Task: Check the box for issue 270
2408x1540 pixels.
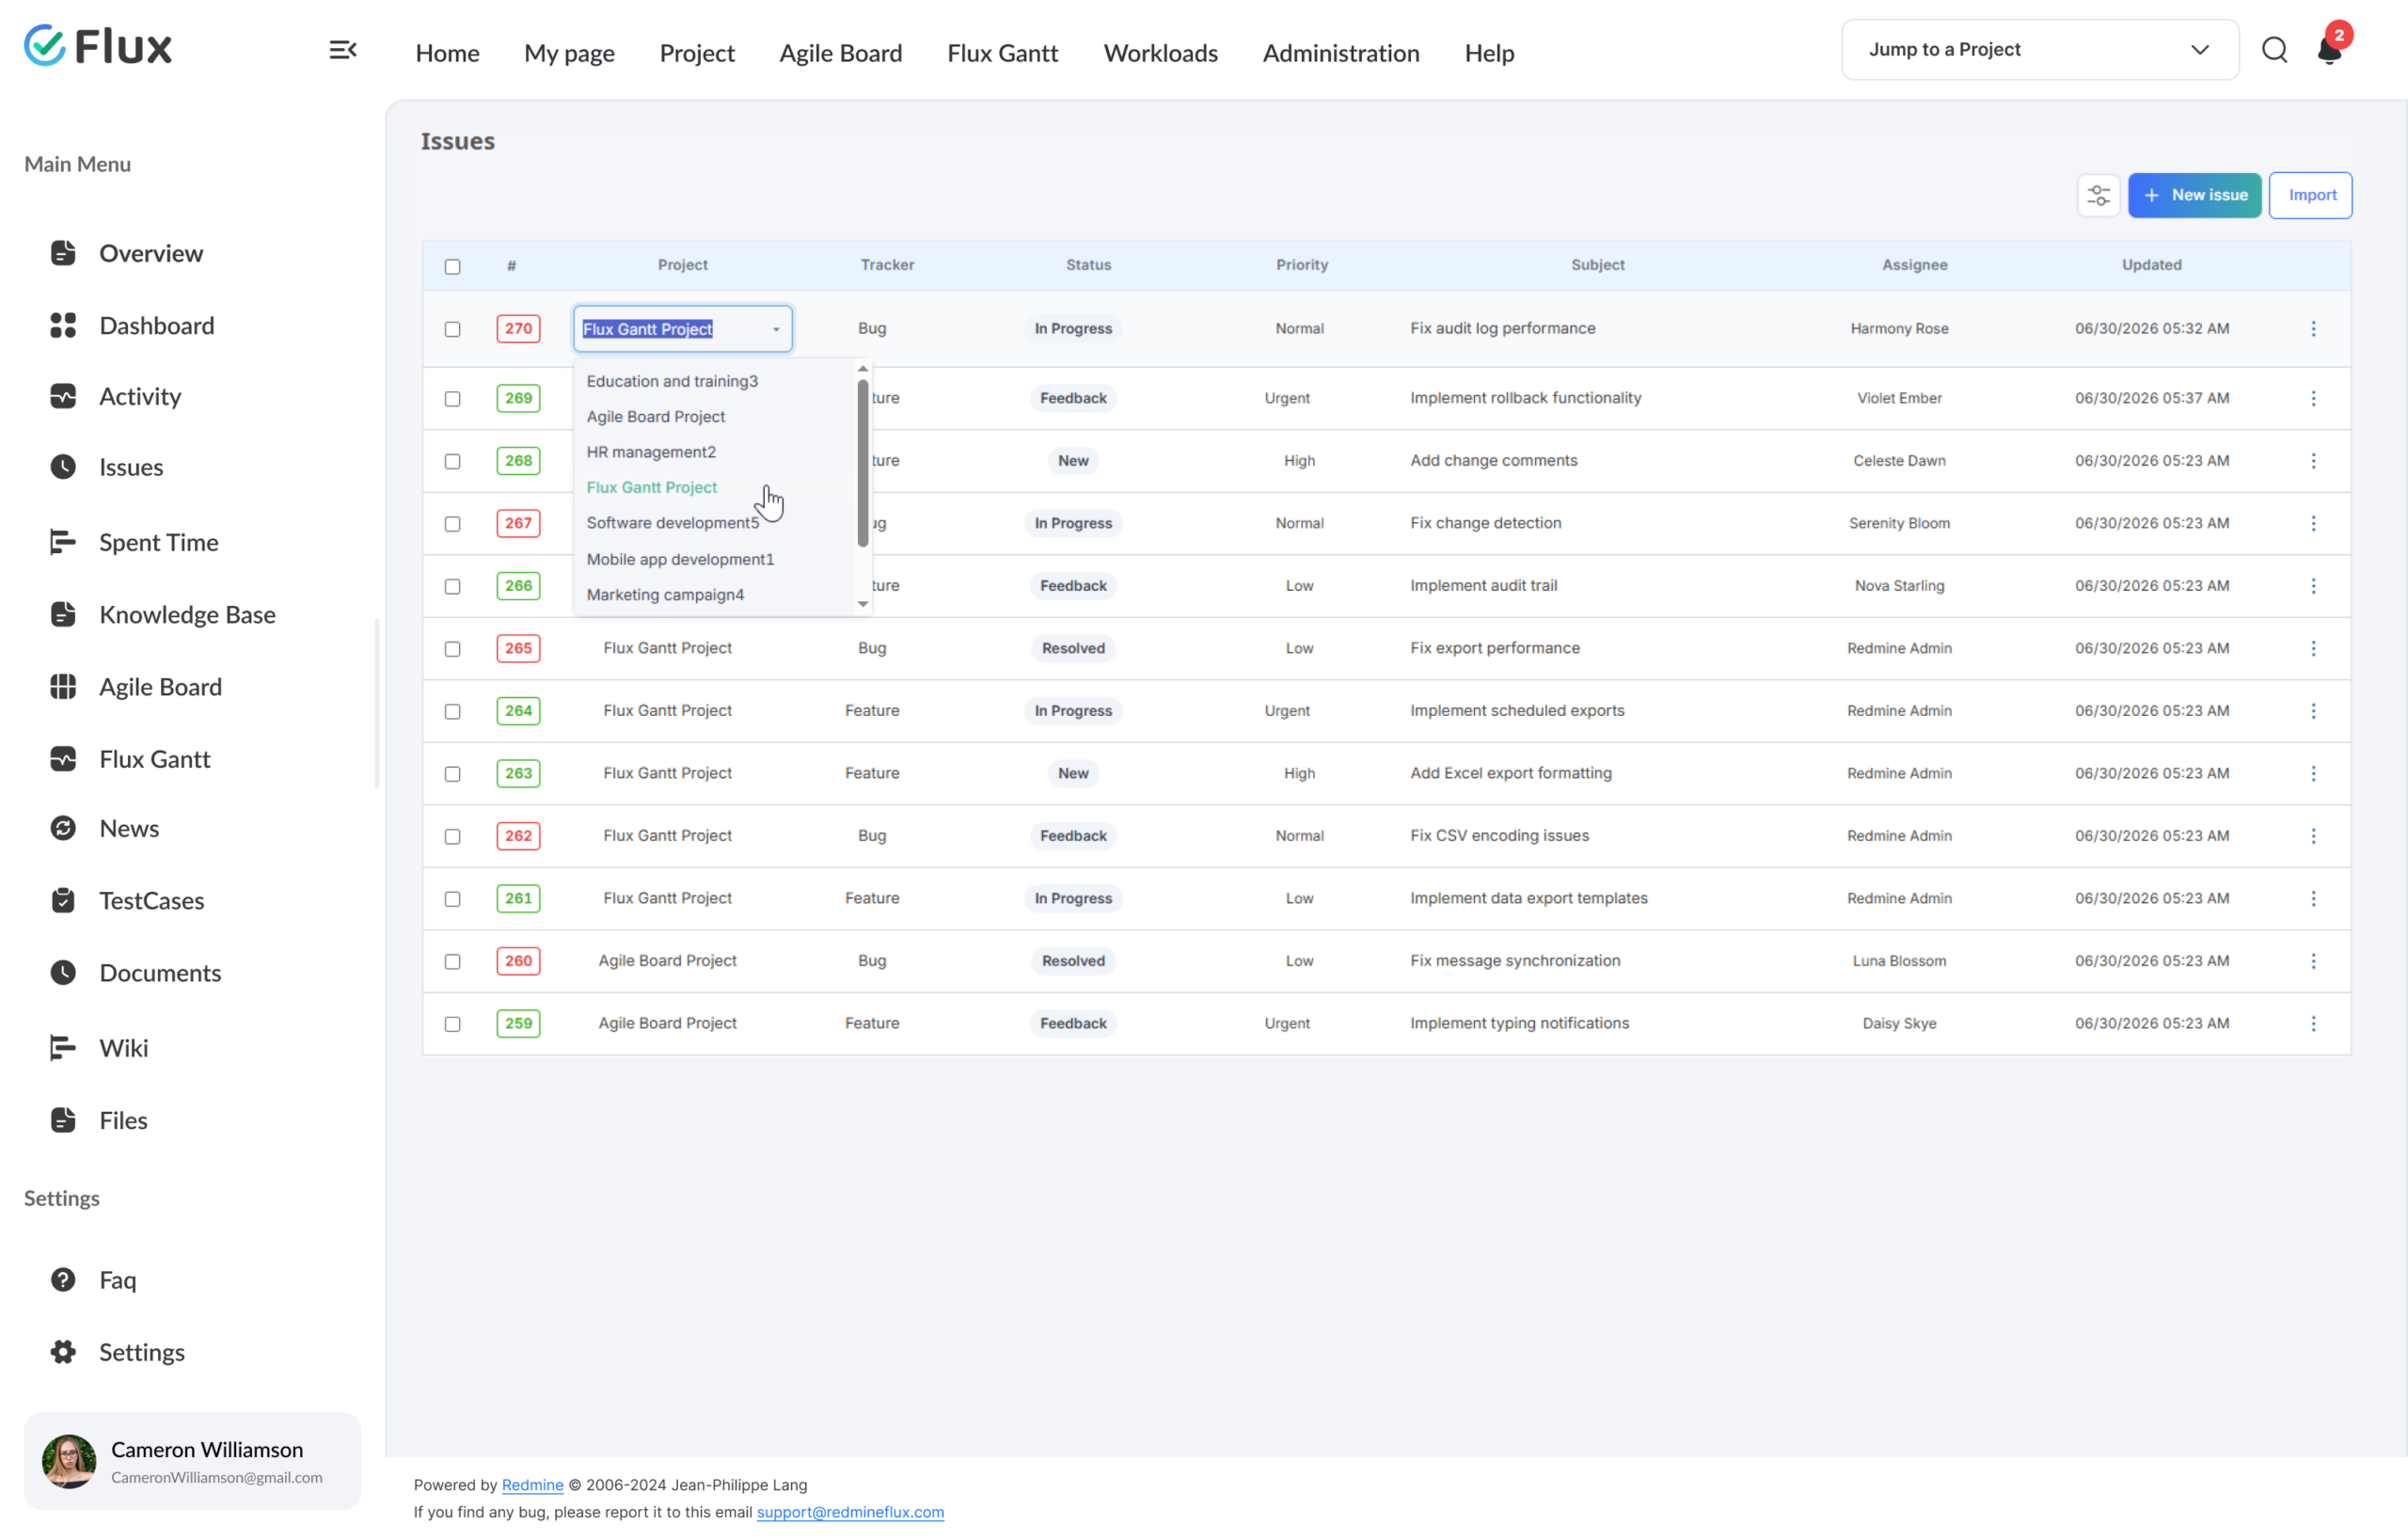Action: click(x=452, y=329)
